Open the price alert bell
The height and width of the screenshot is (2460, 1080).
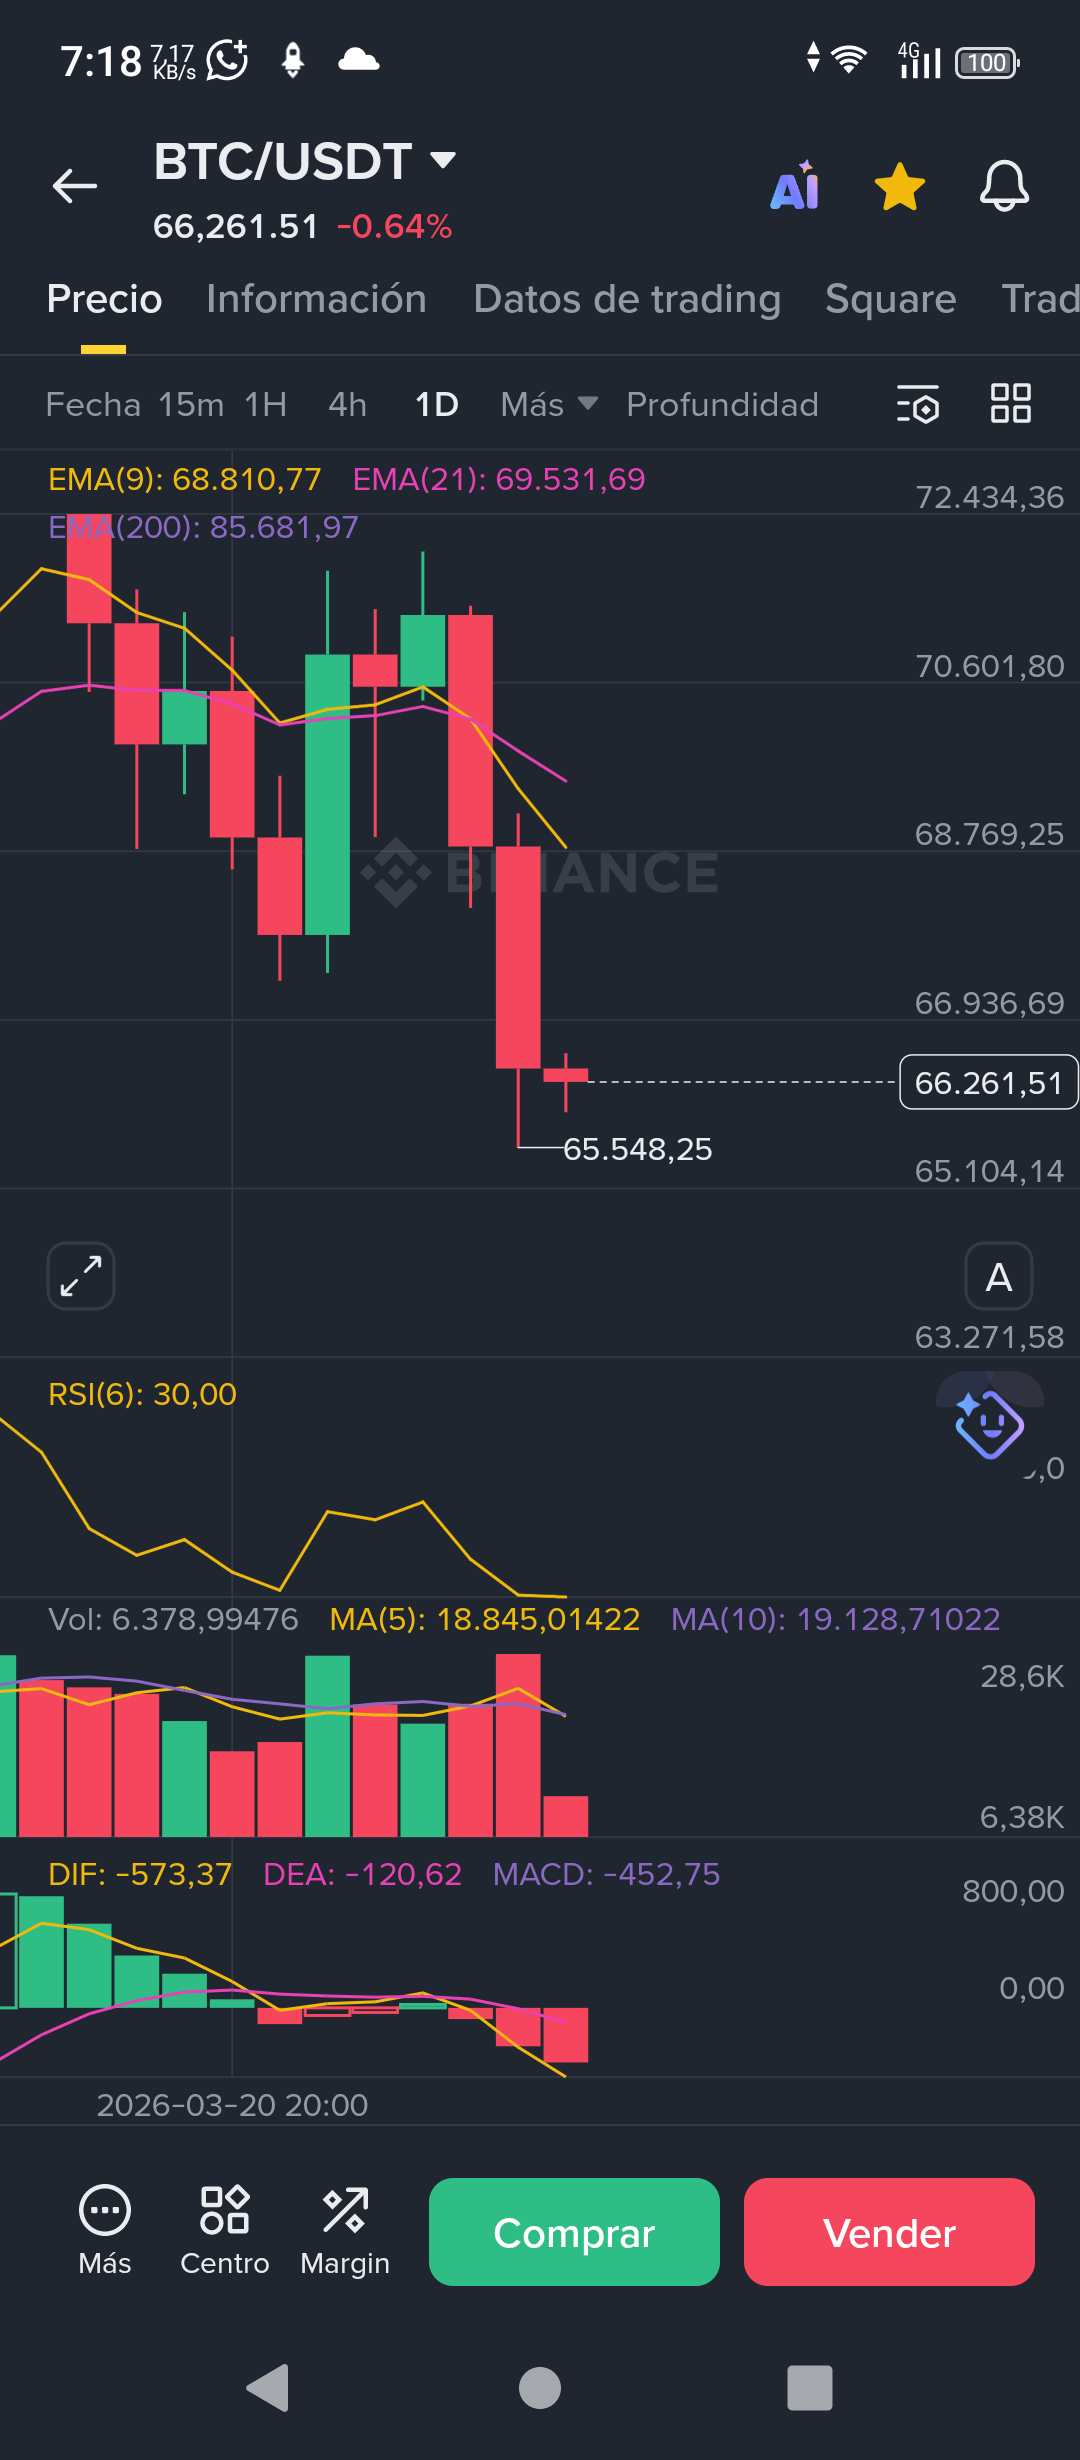[x=1004, y=186]
